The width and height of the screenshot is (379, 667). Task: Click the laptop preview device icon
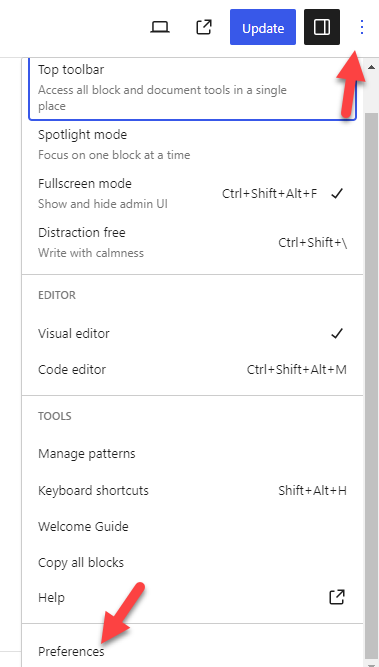point(160,27)
